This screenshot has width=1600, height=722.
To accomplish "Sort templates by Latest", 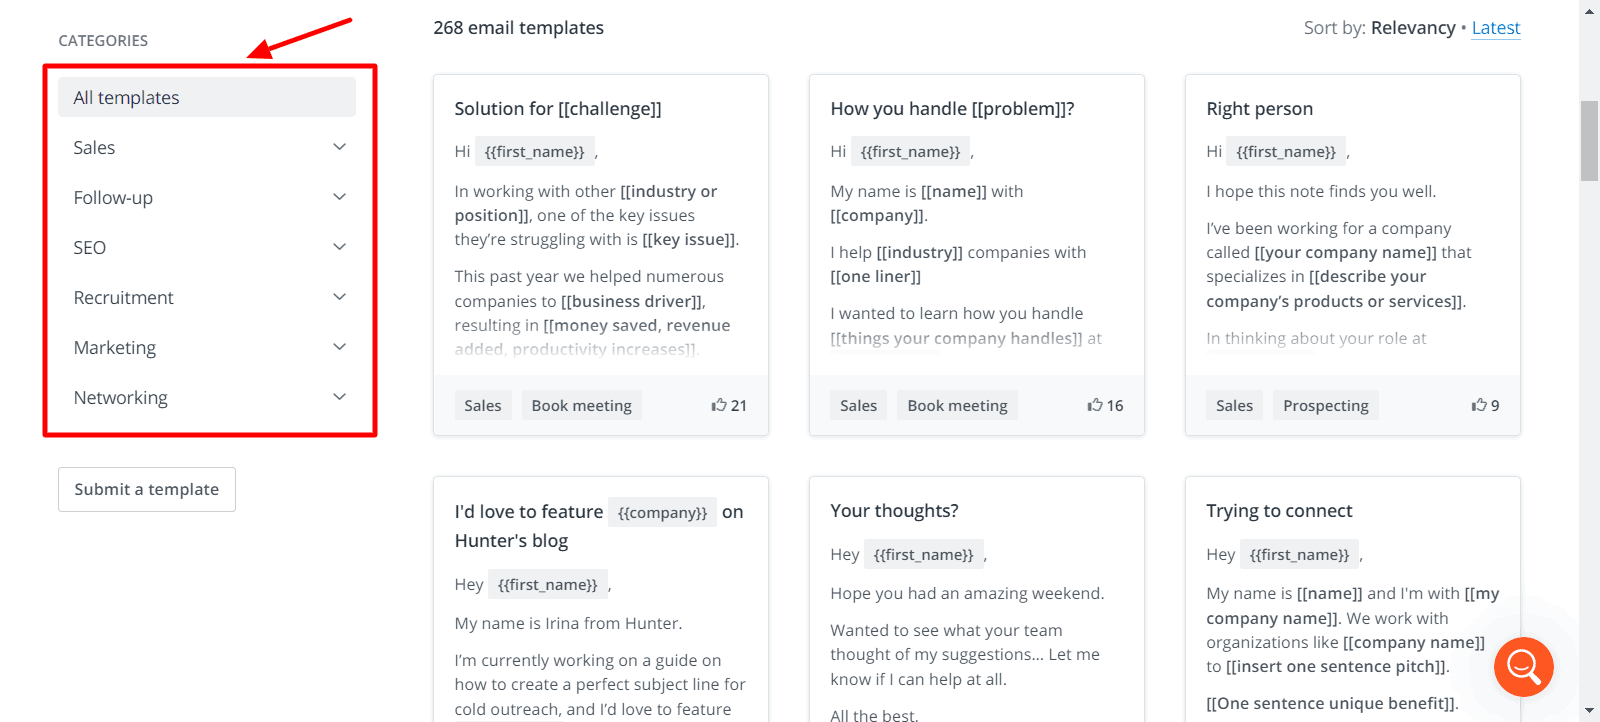I will 1496,28.
